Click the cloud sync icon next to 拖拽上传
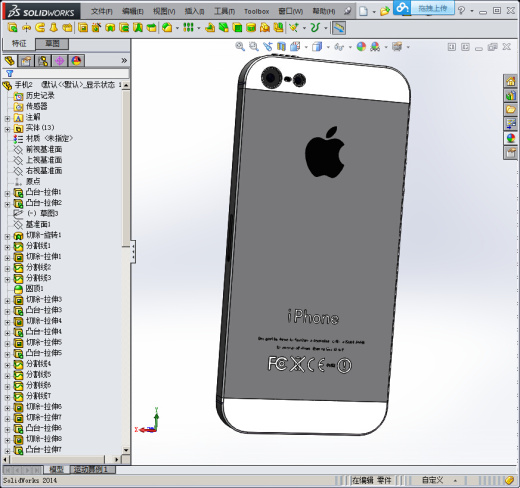520x488 pixels. 402,8
